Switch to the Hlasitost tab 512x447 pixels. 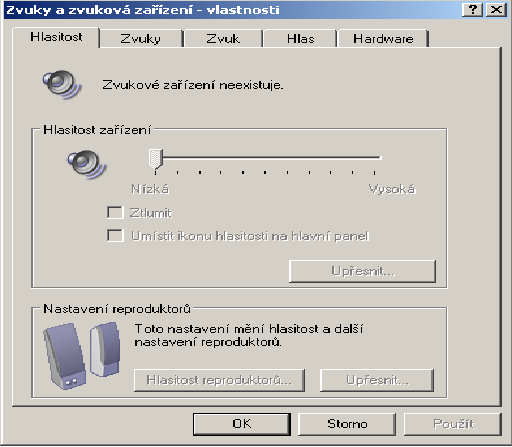[56, 37]
